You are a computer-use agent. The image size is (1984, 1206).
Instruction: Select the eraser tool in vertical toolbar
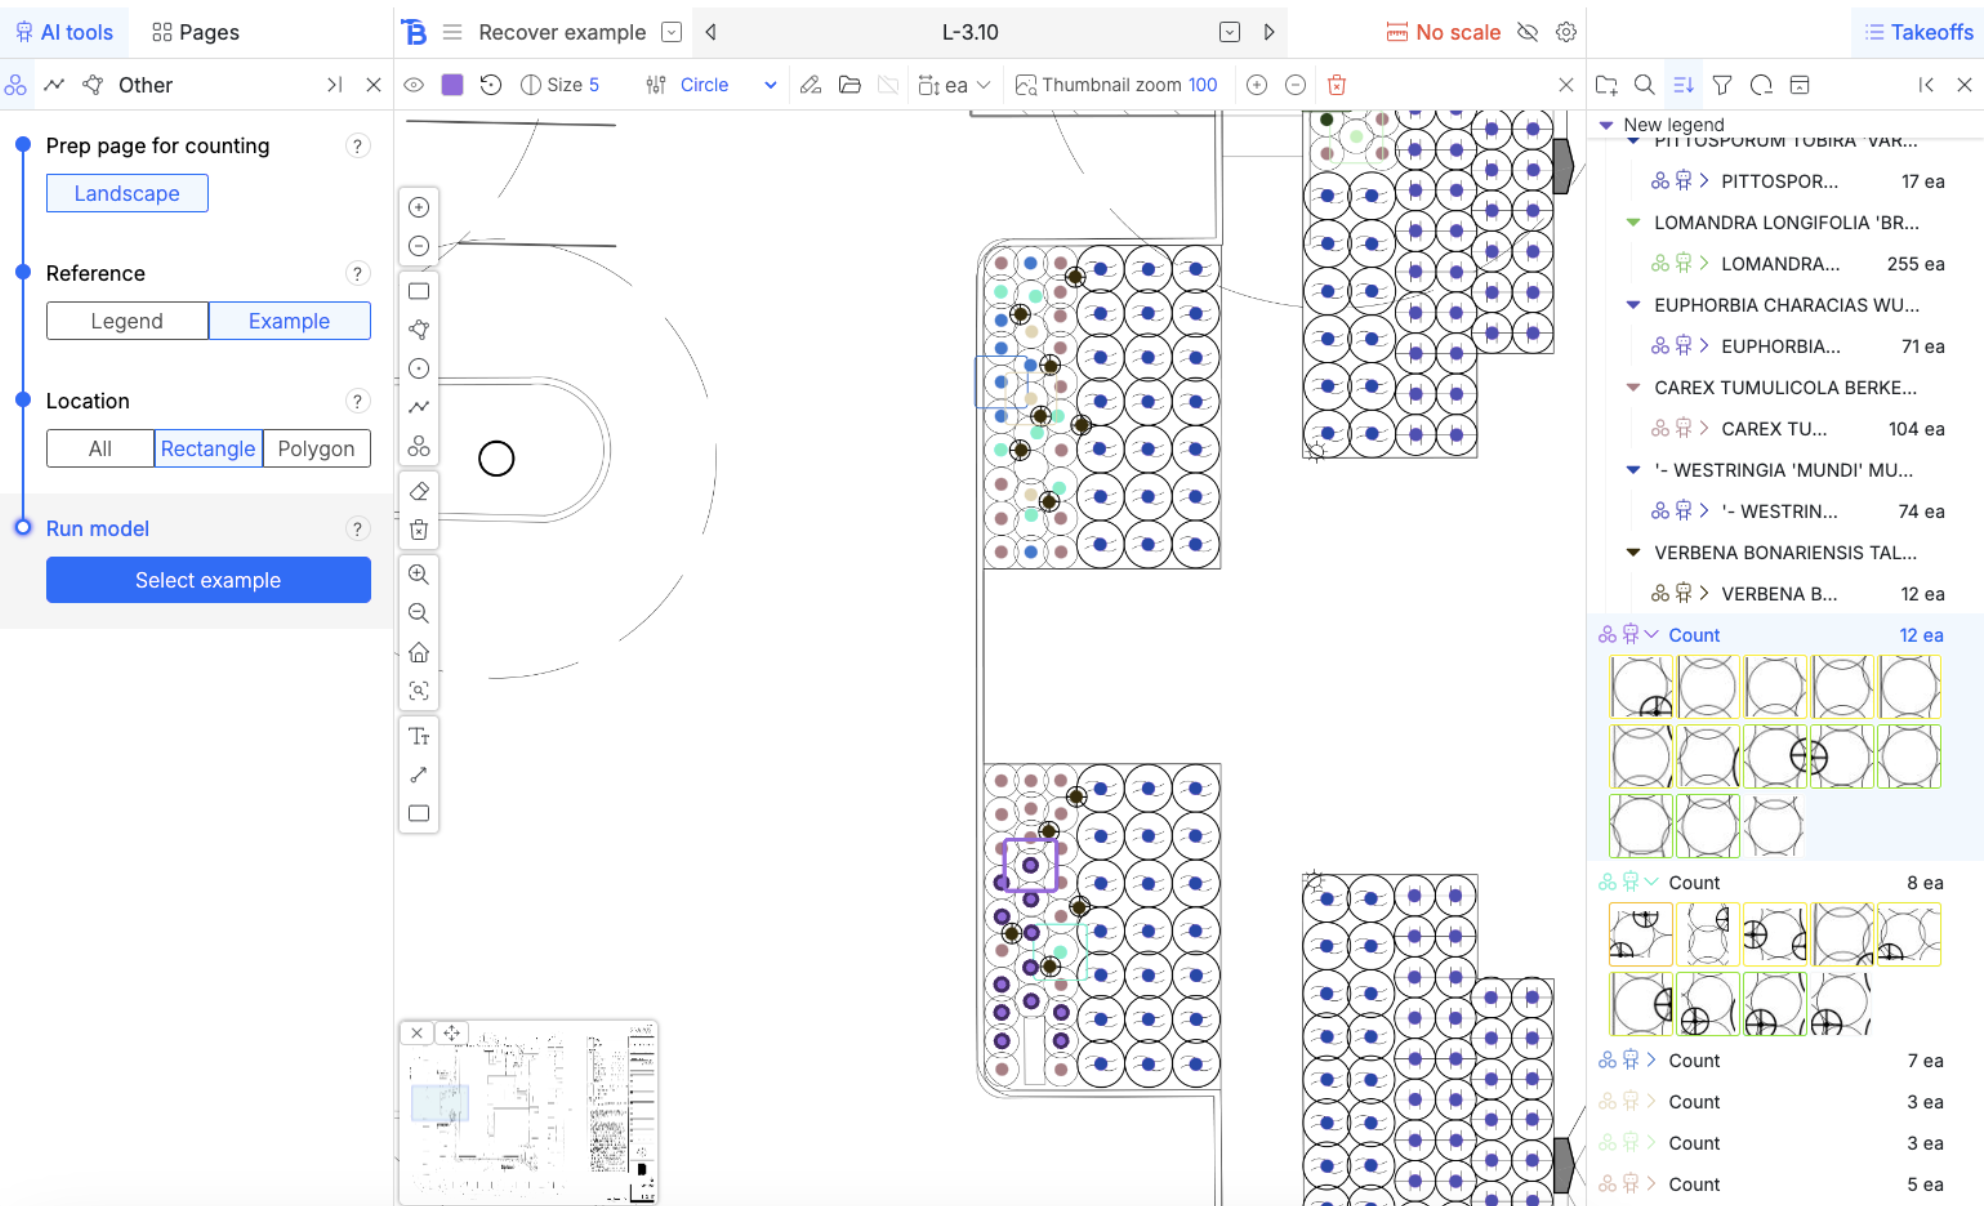click(x=419, y=491)
